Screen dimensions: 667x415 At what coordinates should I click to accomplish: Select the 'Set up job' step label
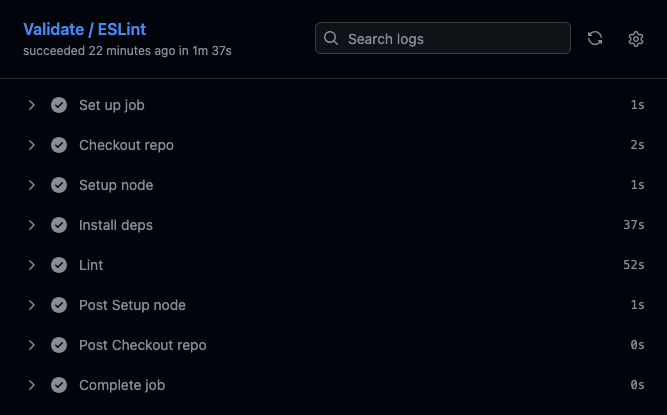111,105
